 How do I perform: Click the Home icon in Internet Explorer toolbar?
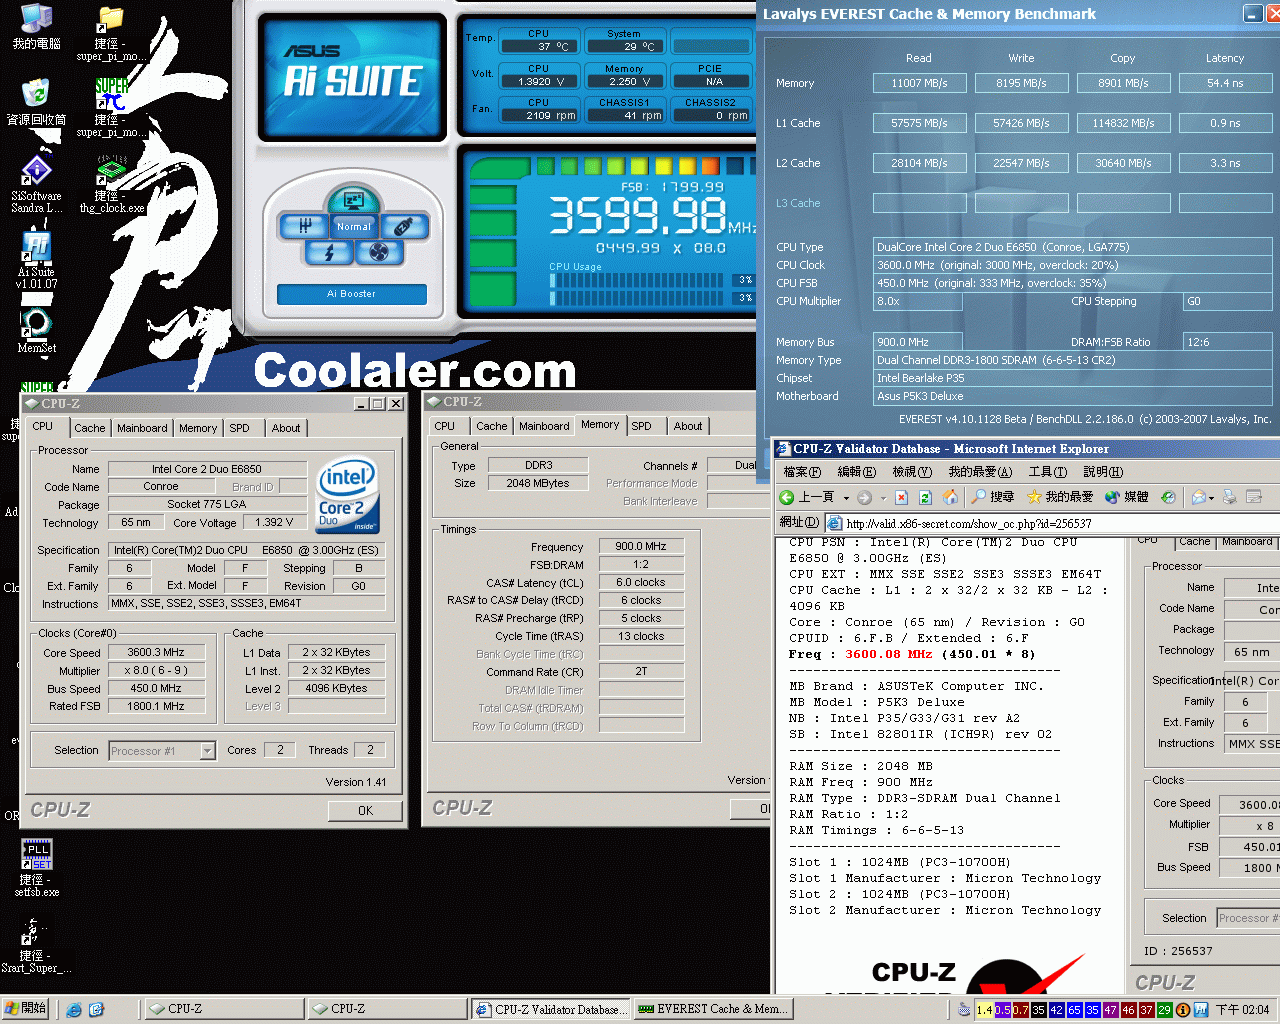pos(950,497)
